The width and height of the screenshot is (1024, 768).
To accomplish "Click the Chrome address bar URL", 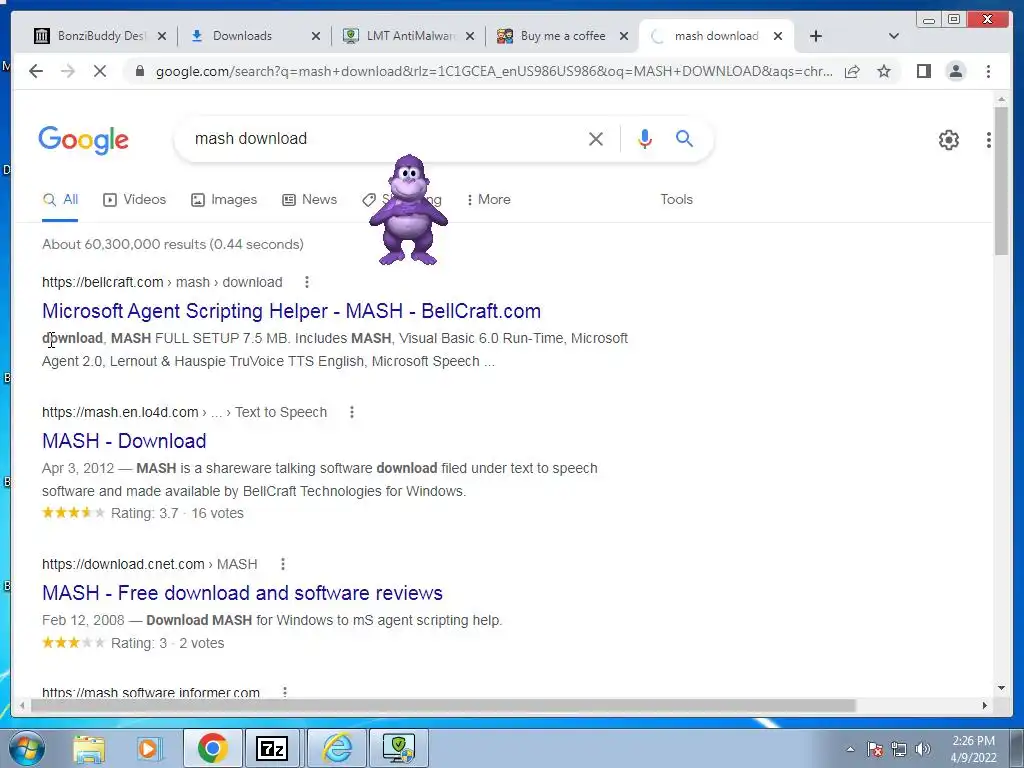I will (494, 71).
